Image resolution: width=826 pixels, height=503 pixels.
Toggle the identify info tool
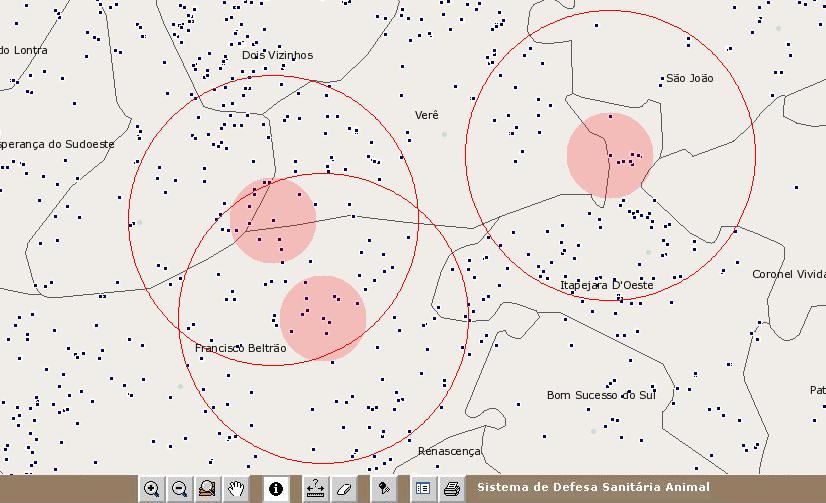point(276,489)
